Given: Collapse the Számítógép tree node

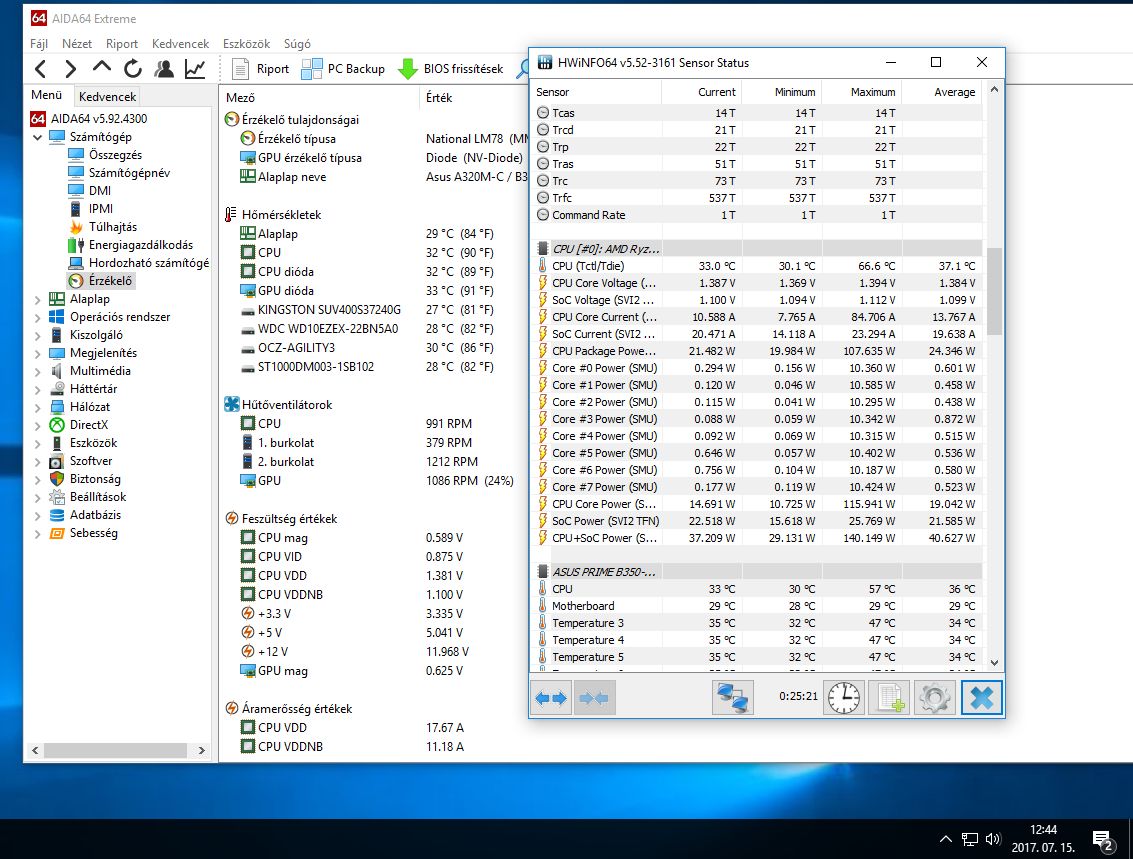Looking at the screenshot, I should pyautogui.click(x=37, y=137).
